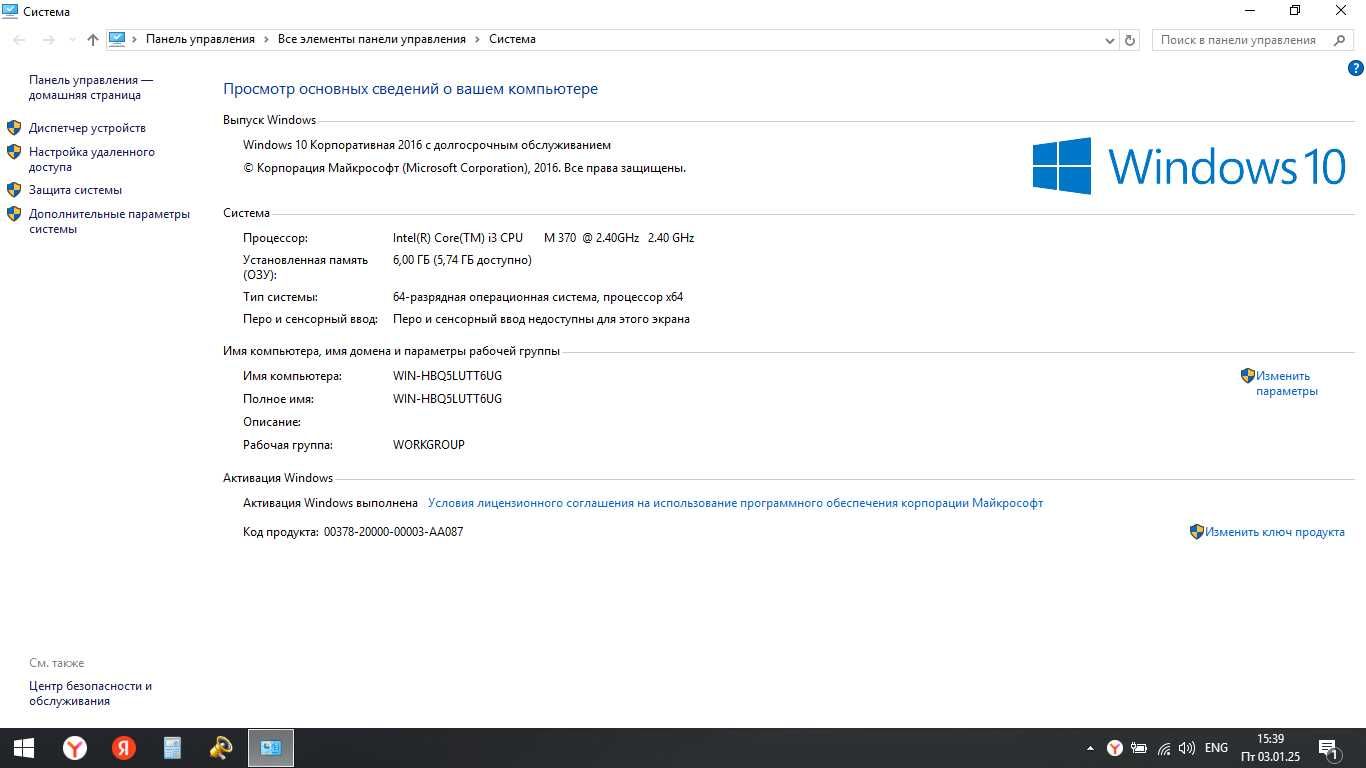Click product ID '00378-20000-00003-AA087'
The height and width of the screenshot is (768, 1366).
point(393,532)
